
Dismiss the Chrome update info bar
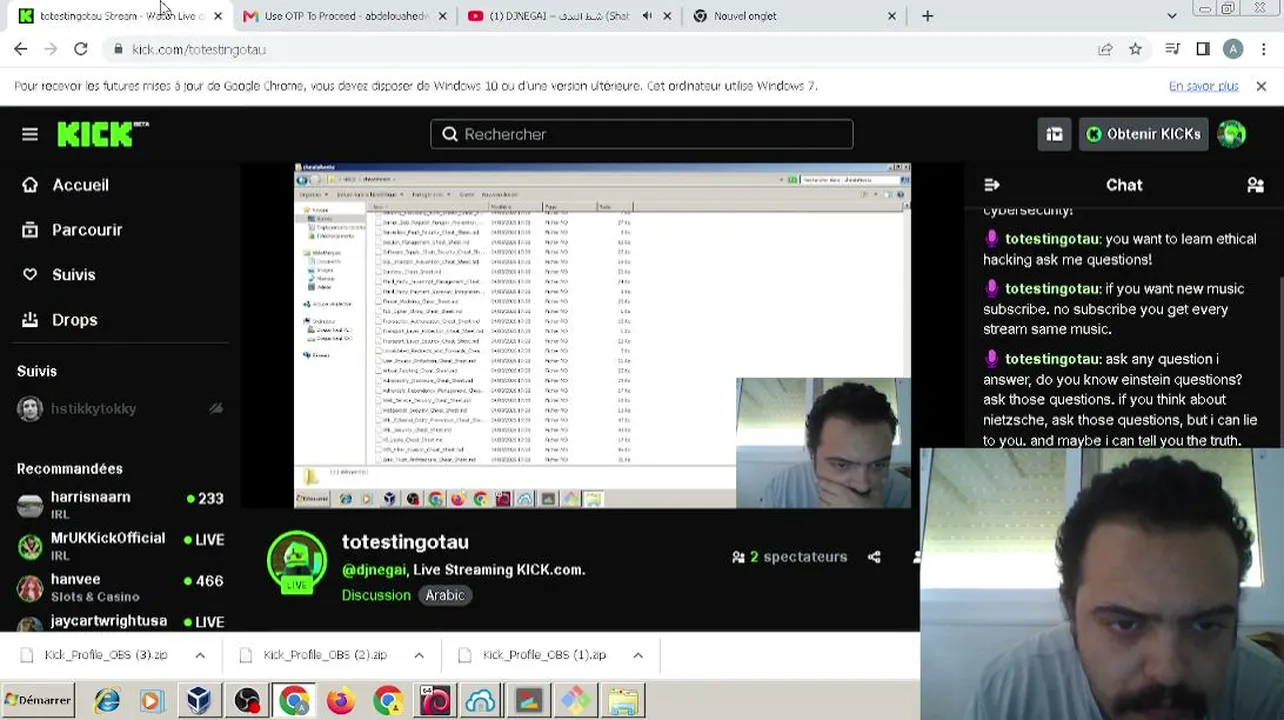[1261, 86]
